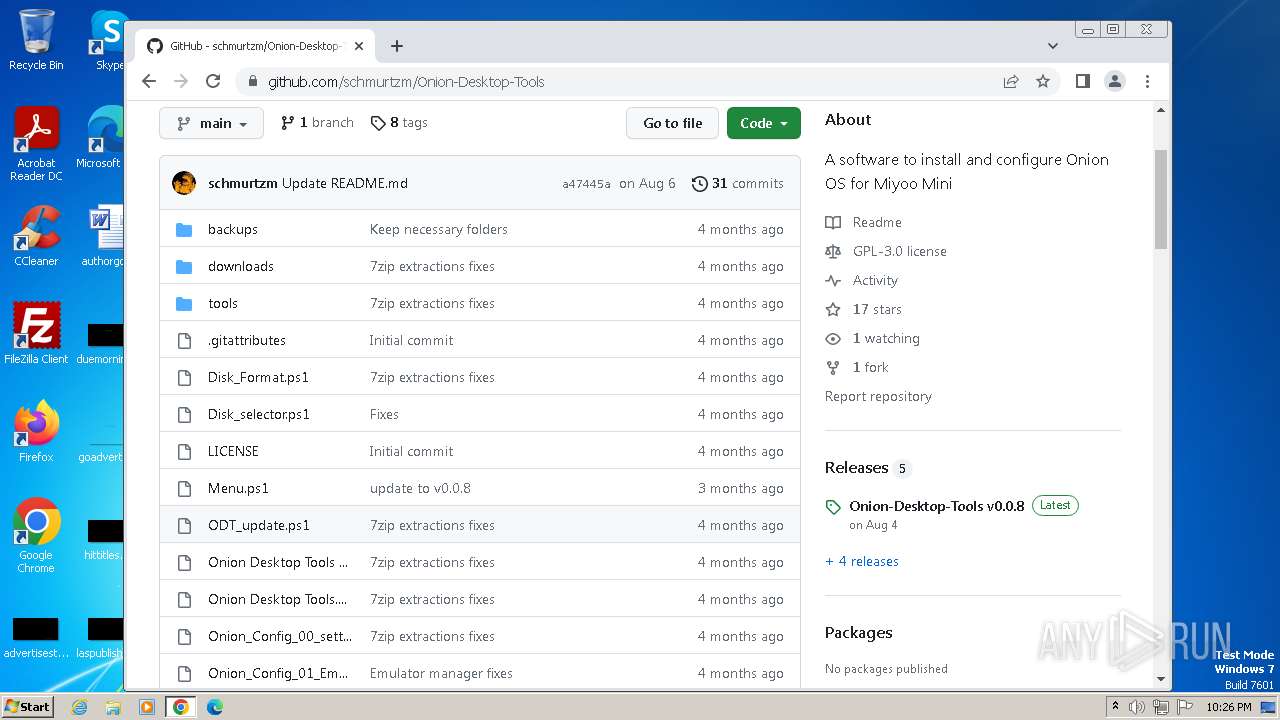The width and height of the screenshot is (1280, 720).
Task: Open the media player taskbar icon
Action: pyautogui.click(x=147, y=707)
